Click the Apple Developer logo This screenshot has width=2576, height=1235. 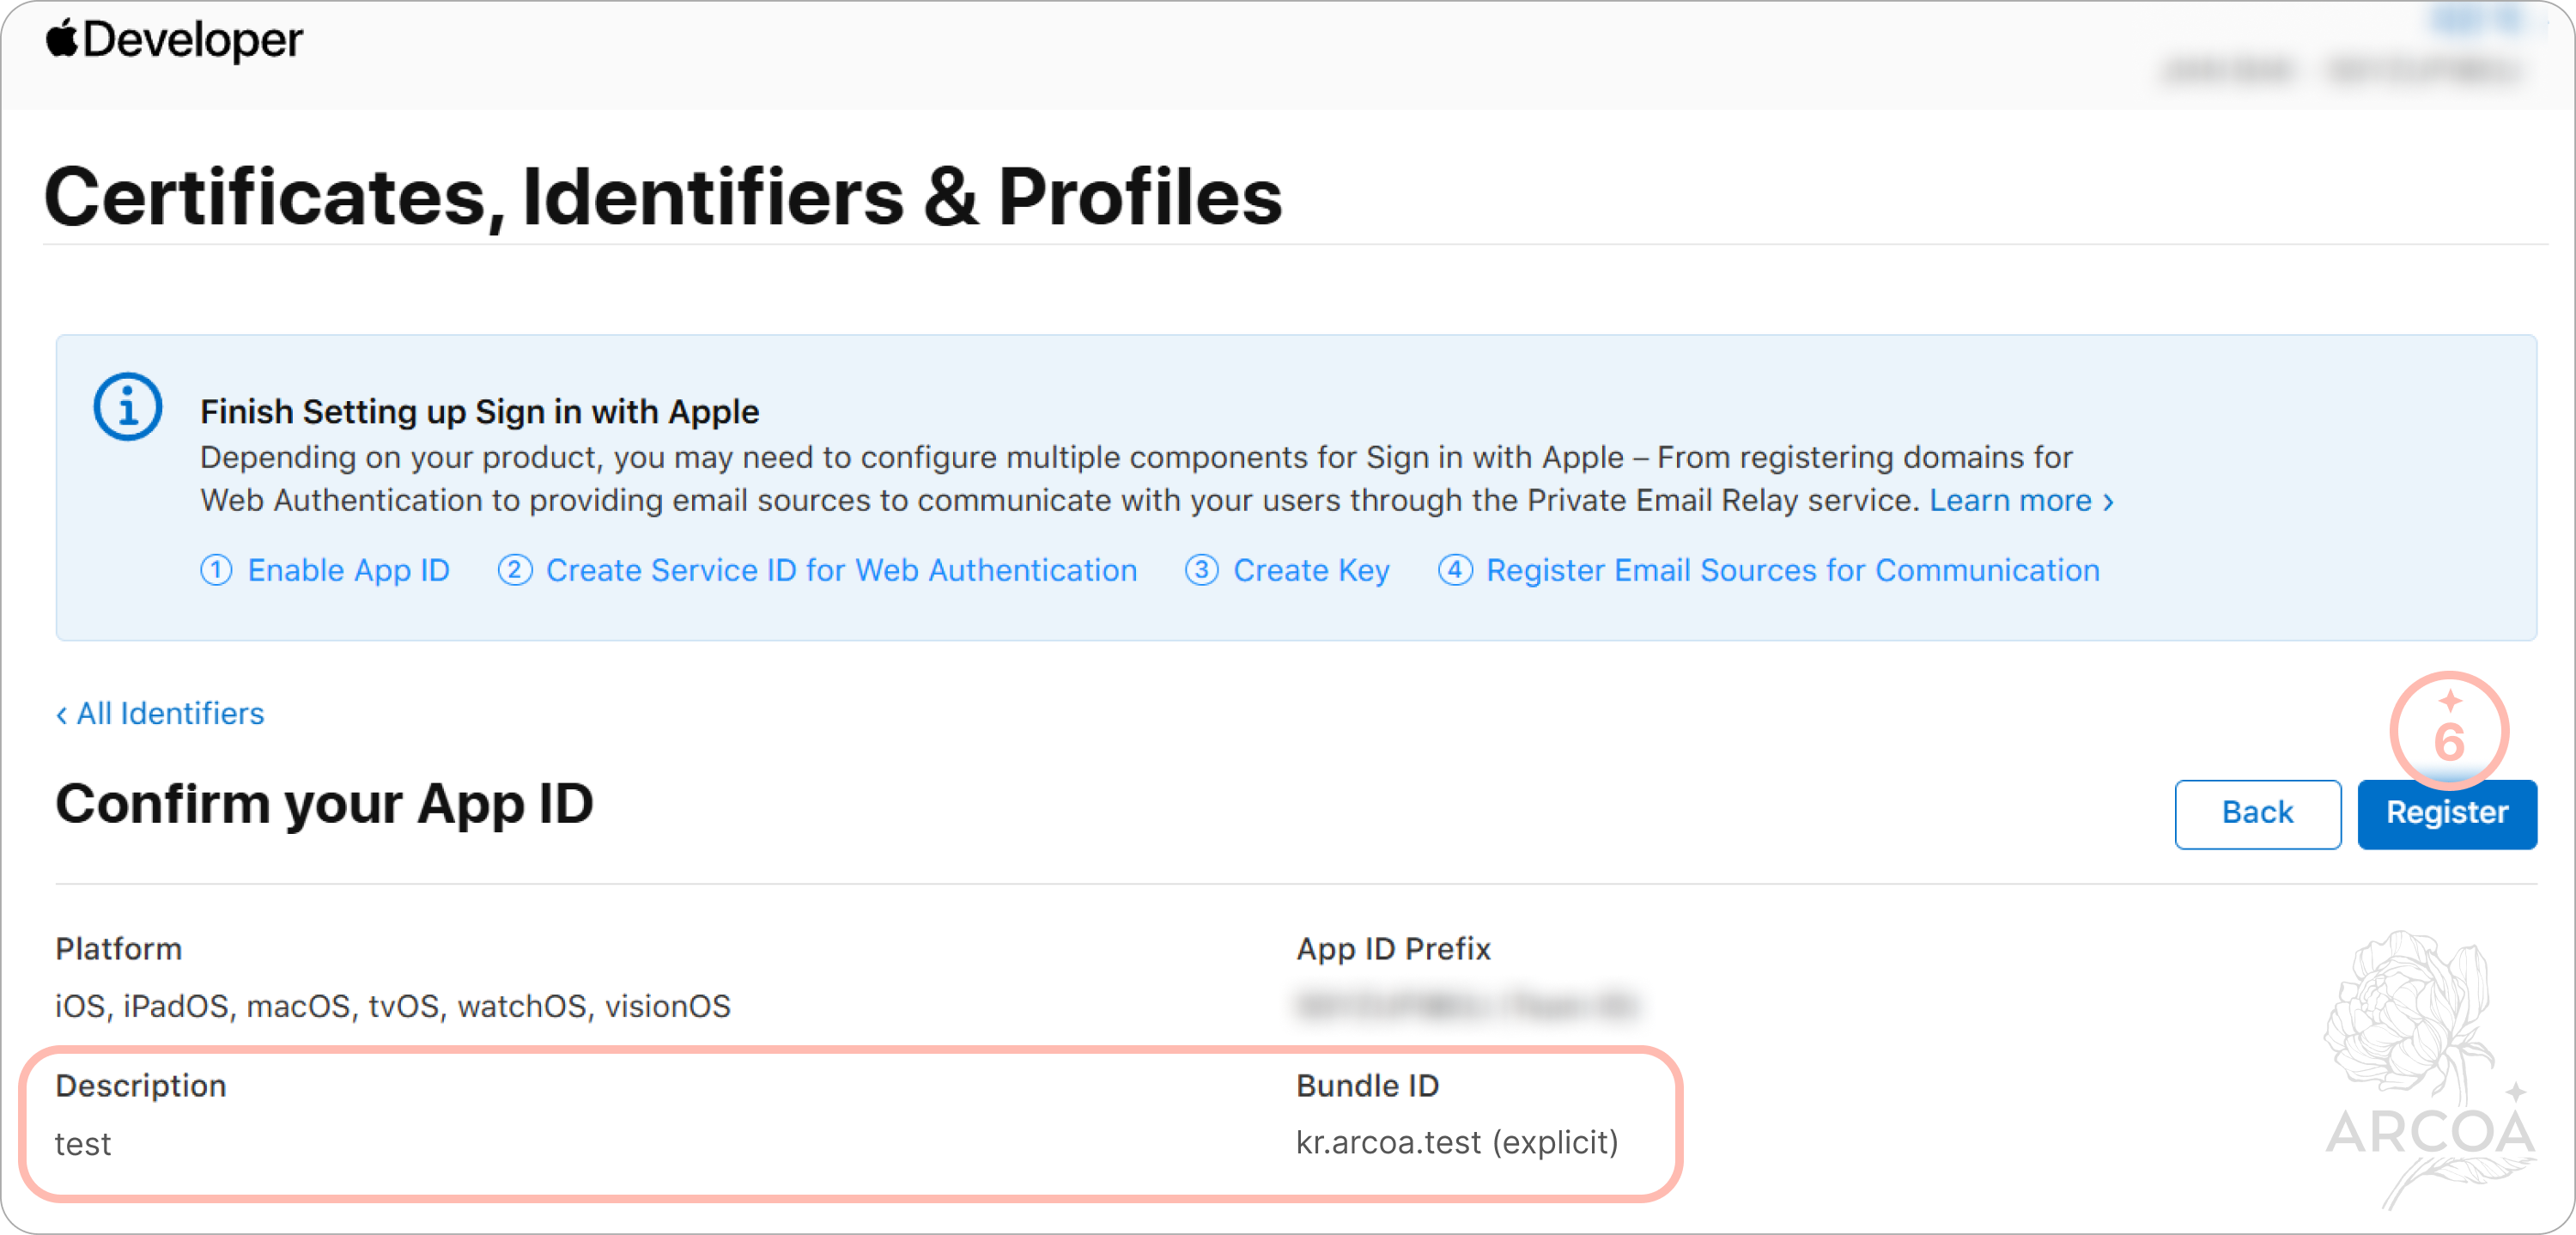pyautogui.click(x=174, y=41)
